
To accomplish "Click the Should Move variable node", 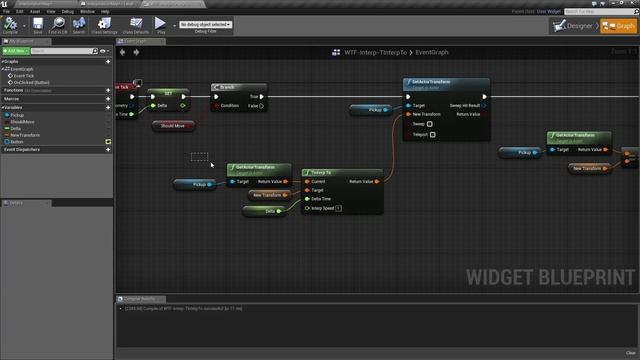I will (173, 126).
